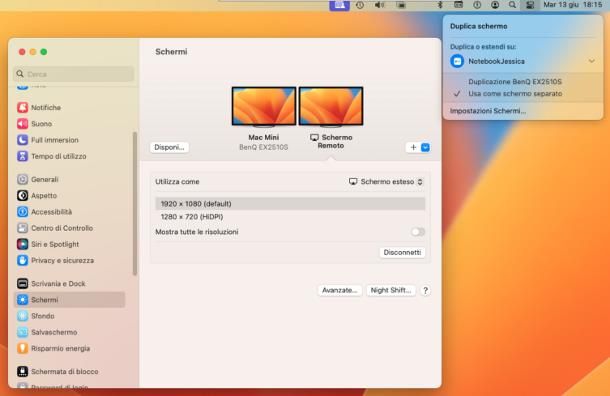
Task: Toggle Mostra tutte le risoluzioni switch
Action: click(x=418, y=232)
